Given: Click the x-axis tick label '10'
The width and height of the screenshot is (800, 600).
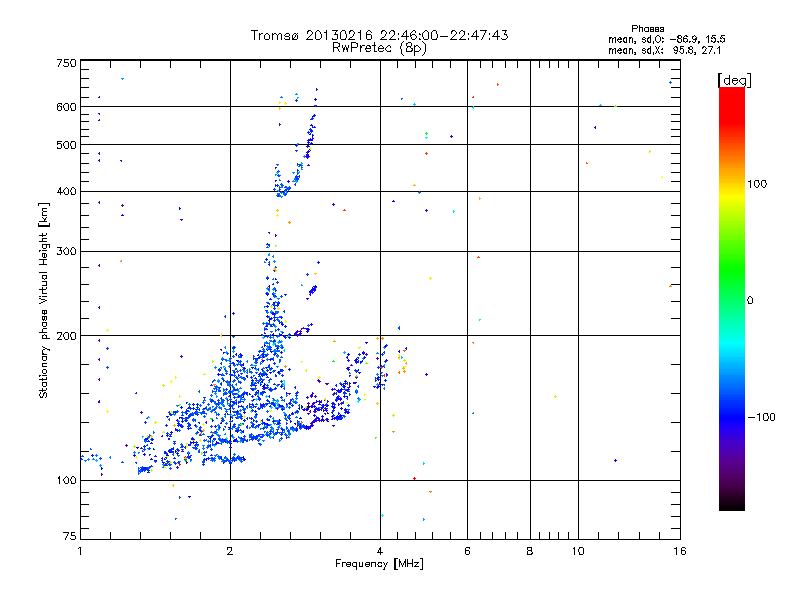Looking at the screenshot, I should point(578,551).
